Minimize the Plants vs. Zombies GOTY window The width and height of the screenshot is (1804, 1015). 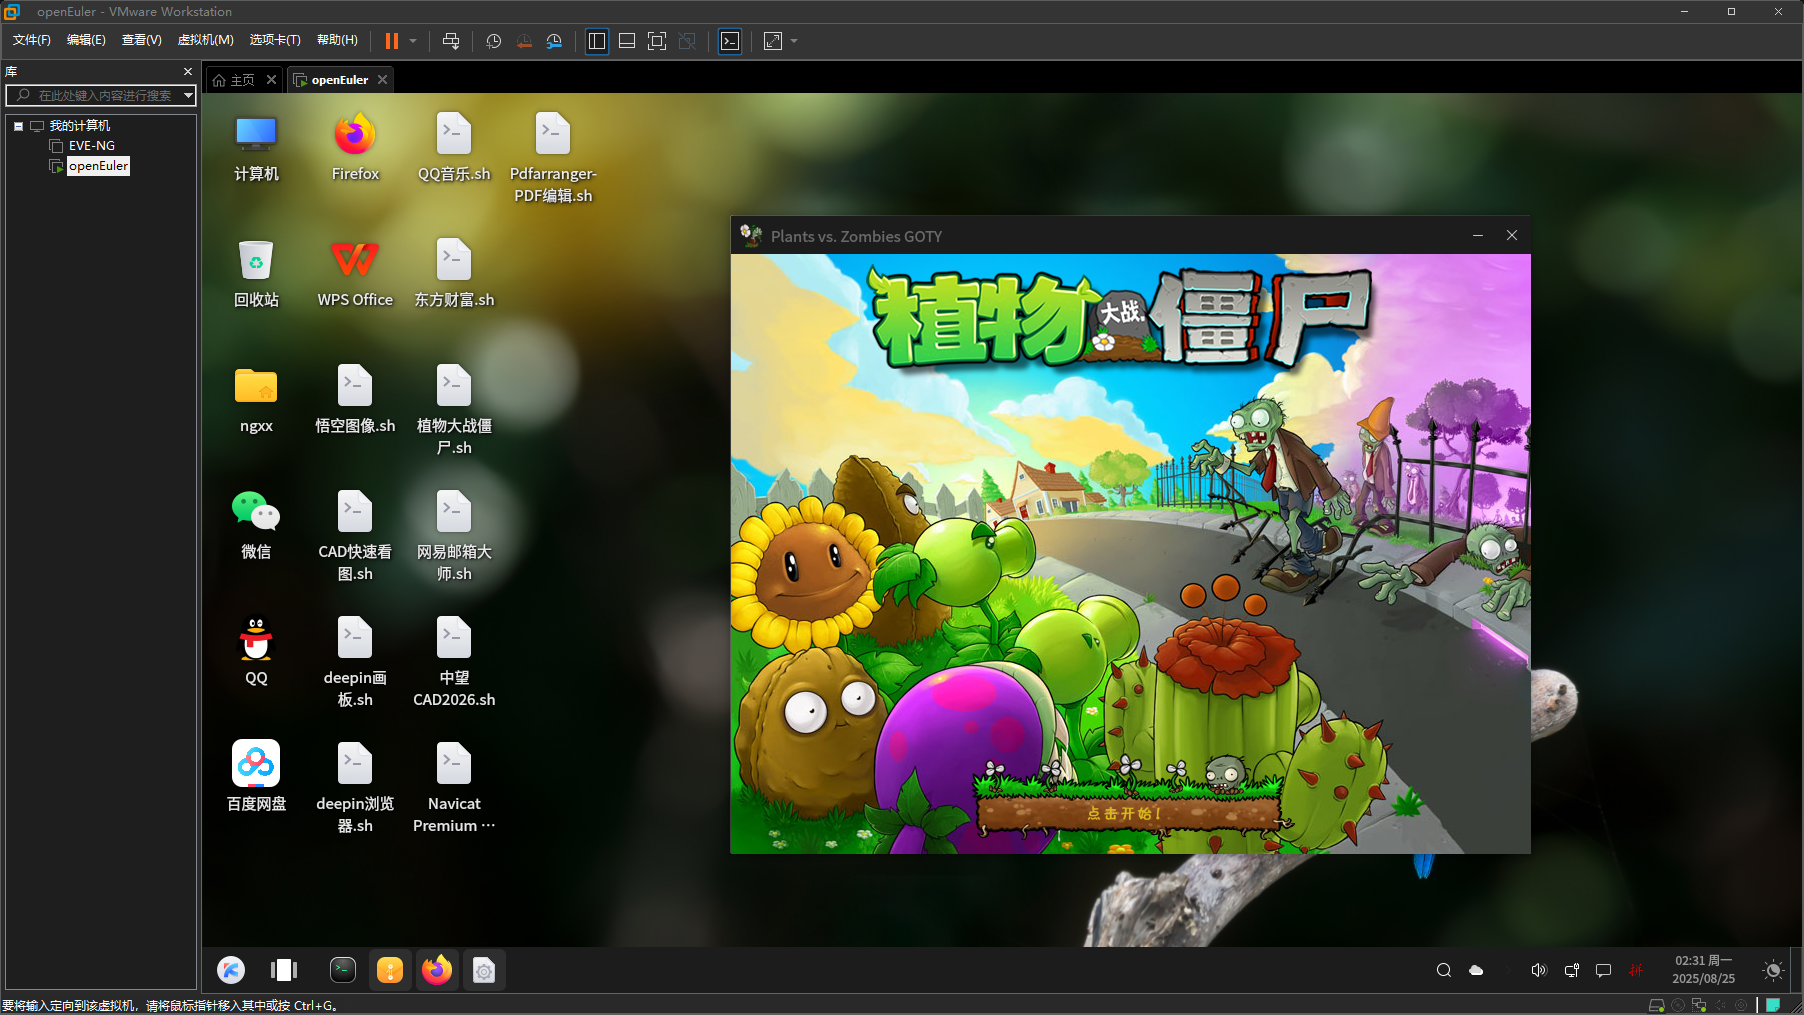coord(1477,236)
